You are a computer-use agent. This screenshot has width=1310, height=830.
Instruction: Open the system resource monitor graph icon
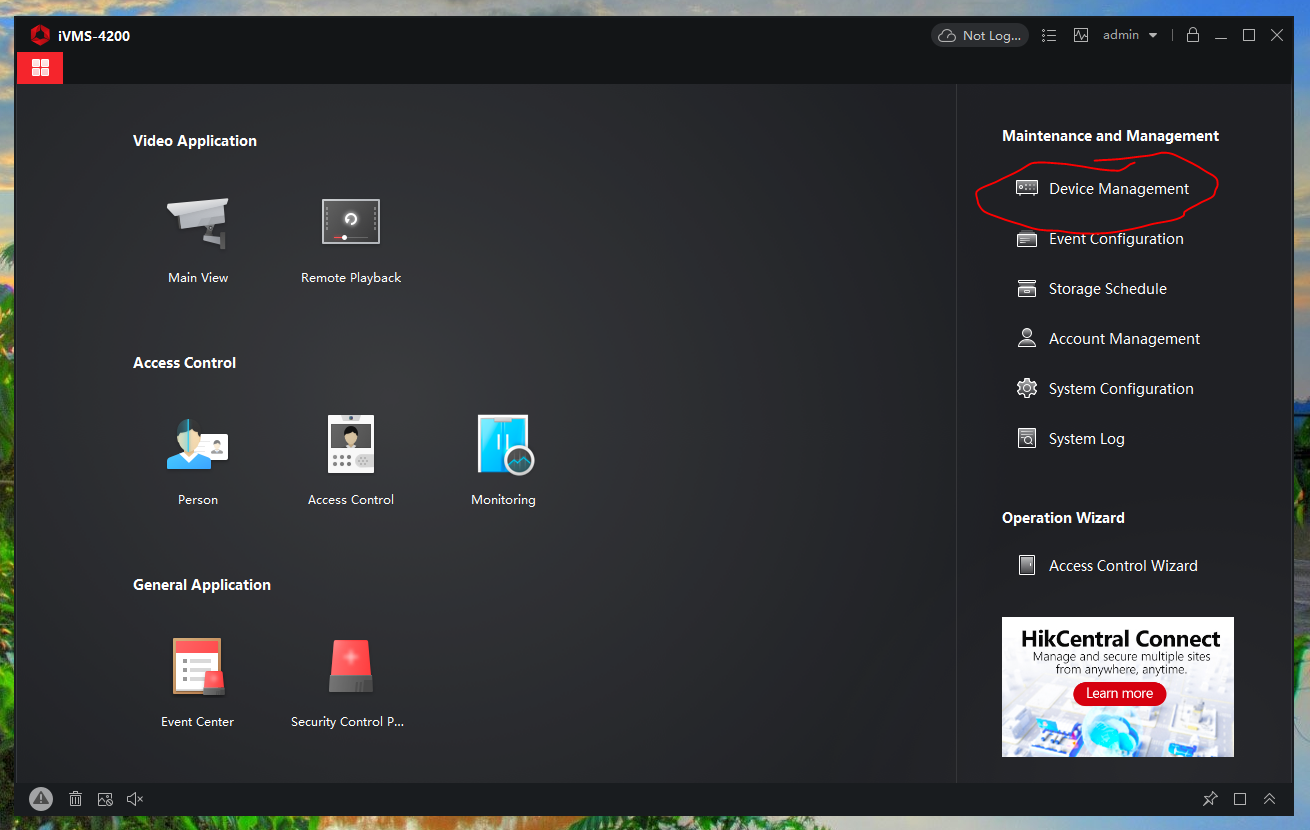pos(1081,35)
